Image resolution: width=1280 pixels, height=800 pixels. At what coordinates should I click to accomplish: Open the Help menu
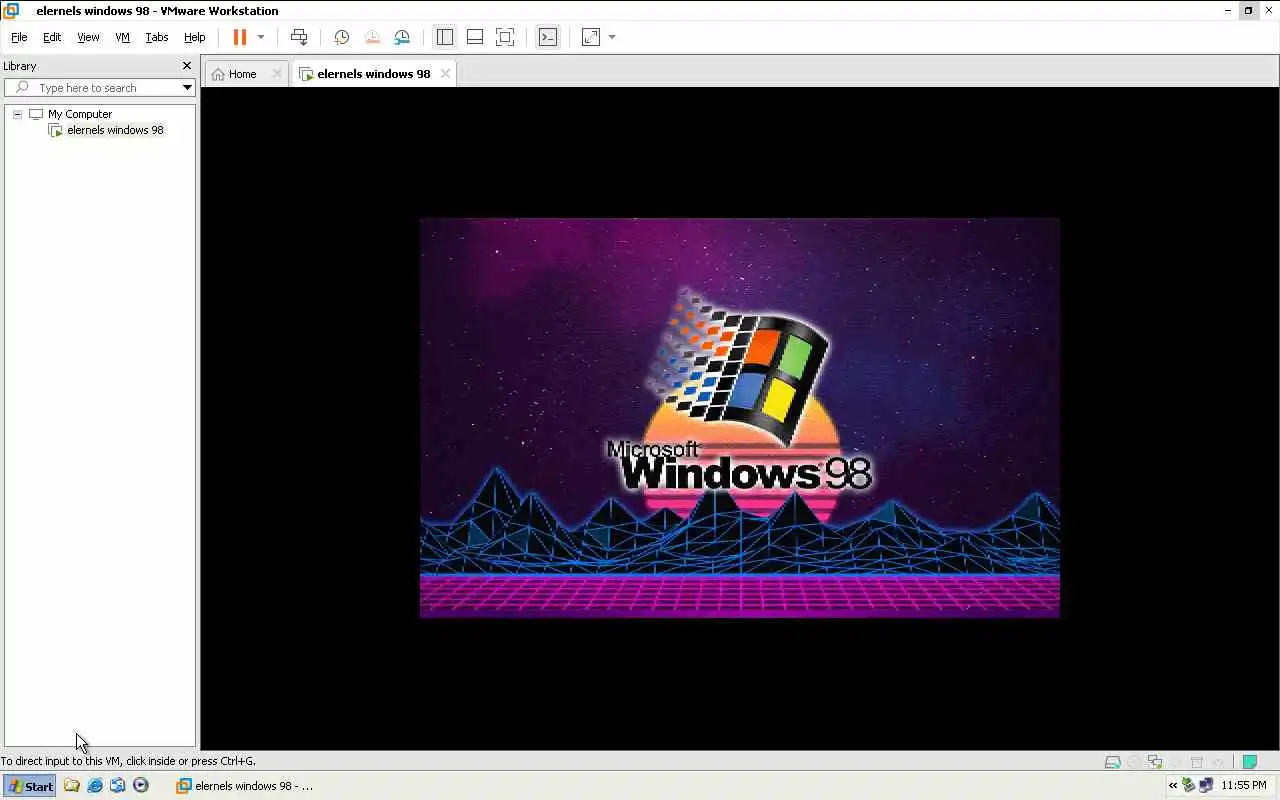[x=194, y=37]
